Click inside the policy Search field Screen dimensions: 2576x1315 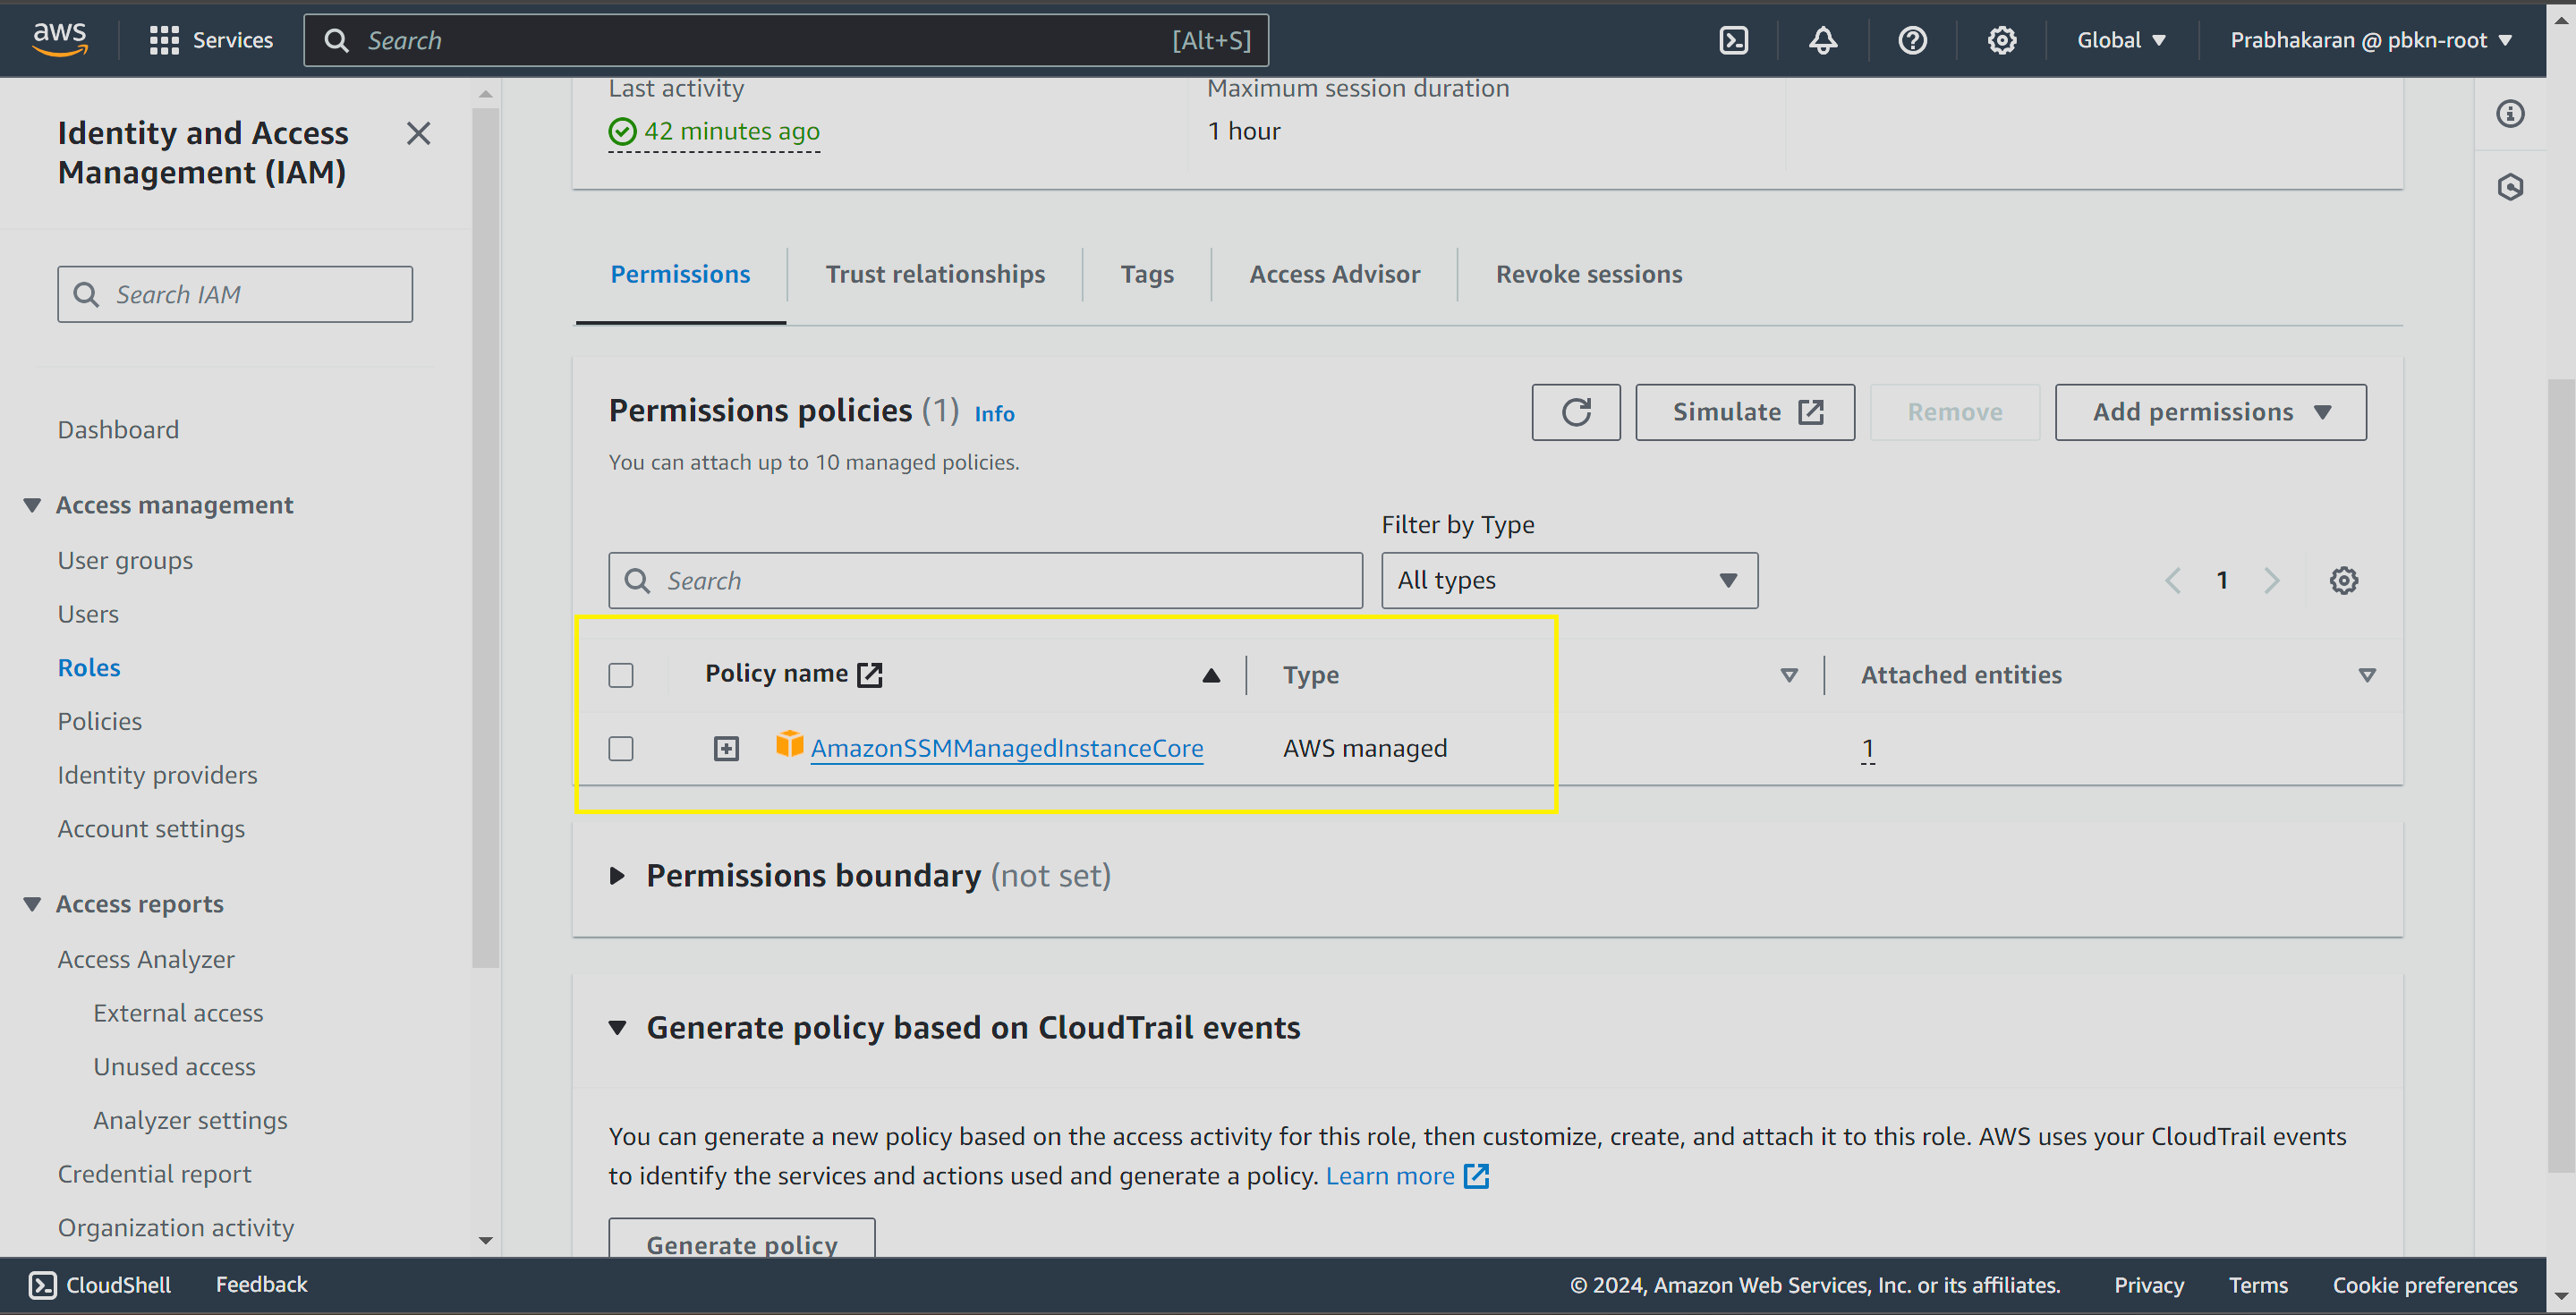[985, 580]
